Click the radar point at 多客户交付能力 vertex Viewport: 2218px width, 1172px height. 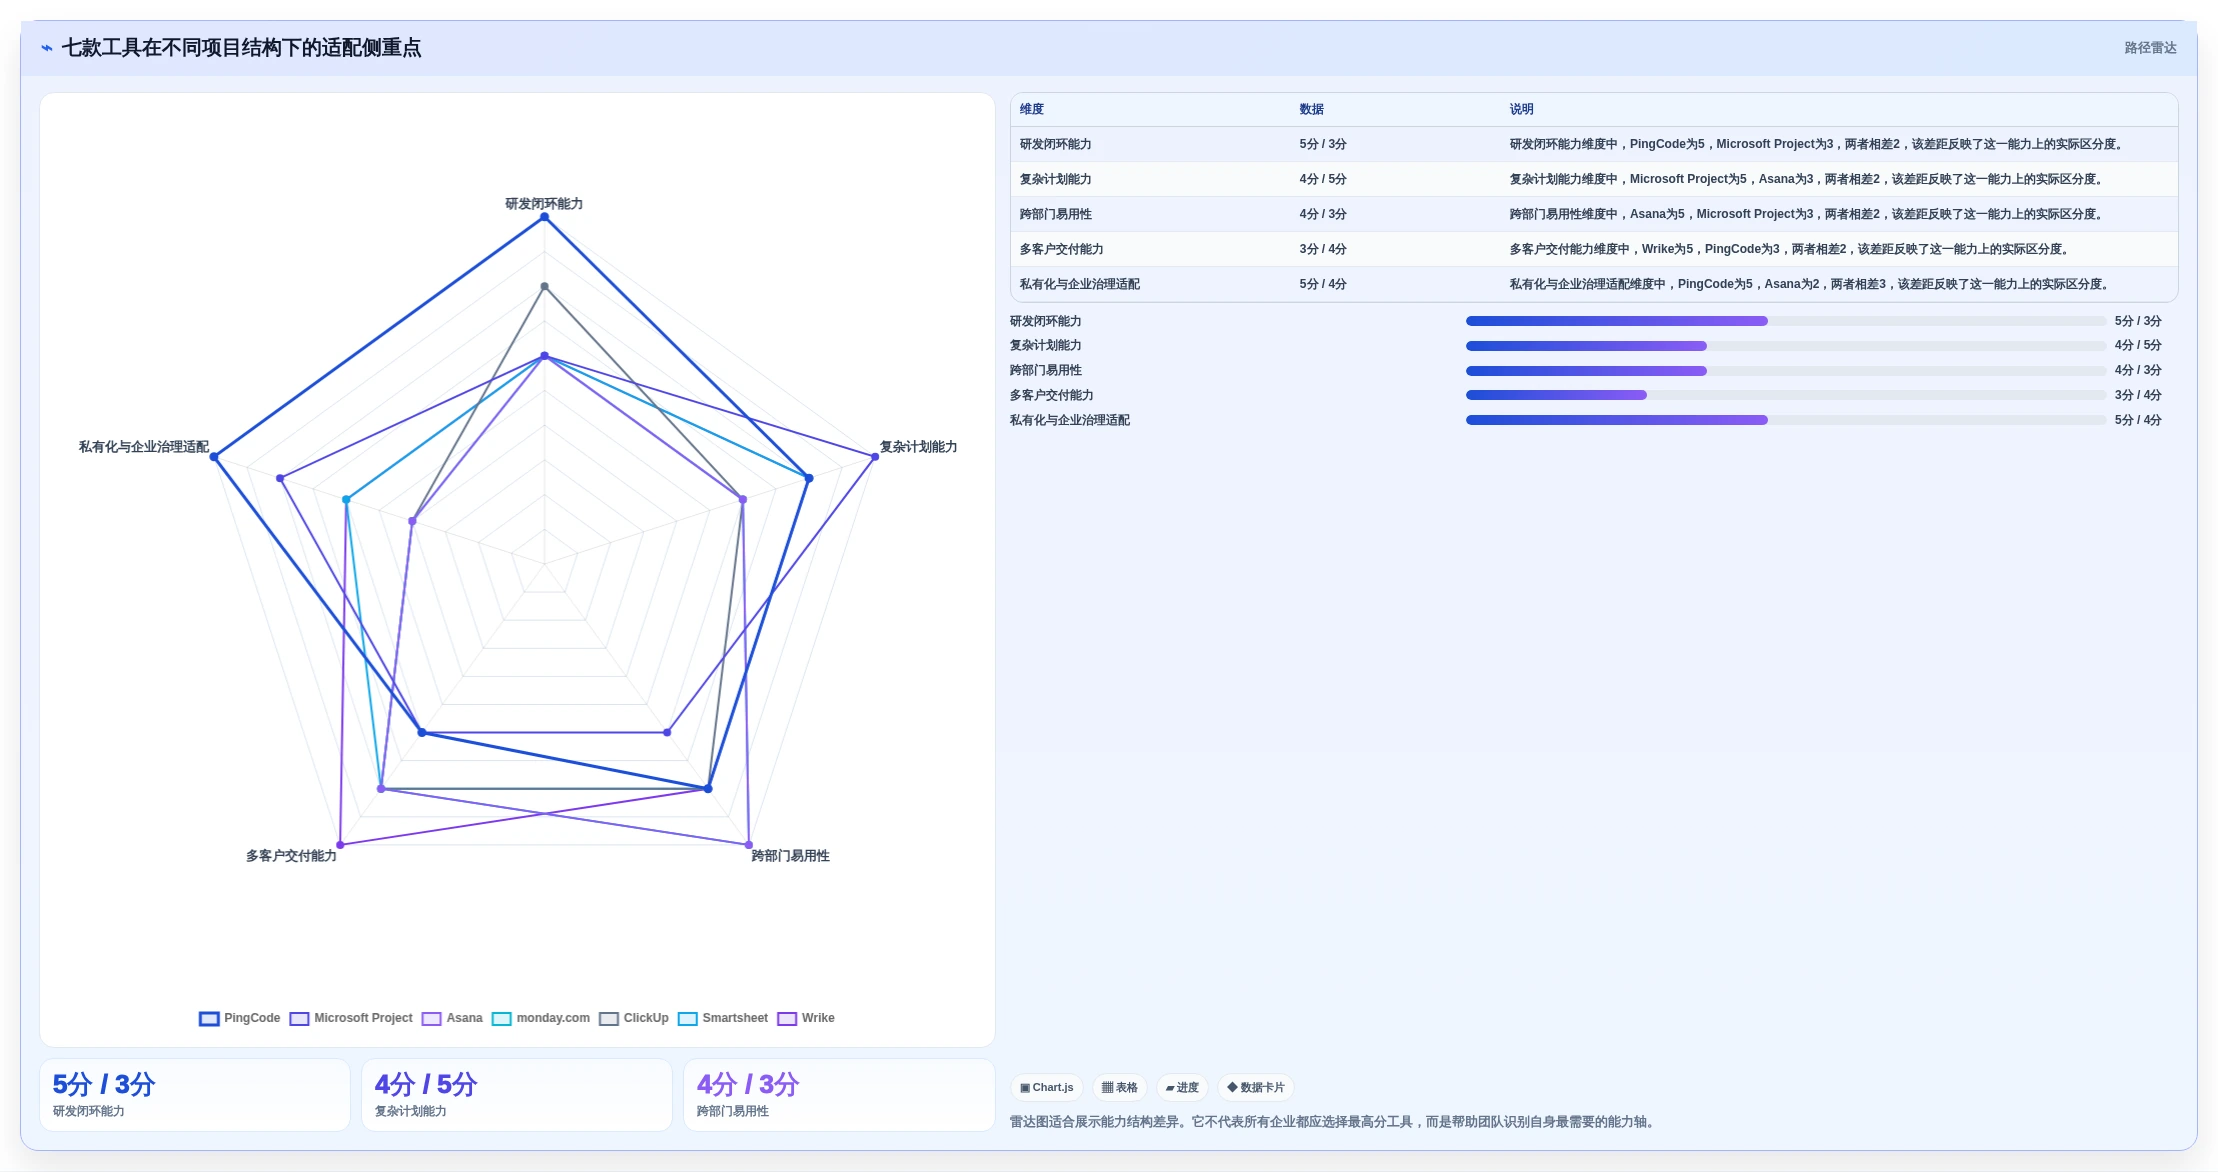(340, 845)
